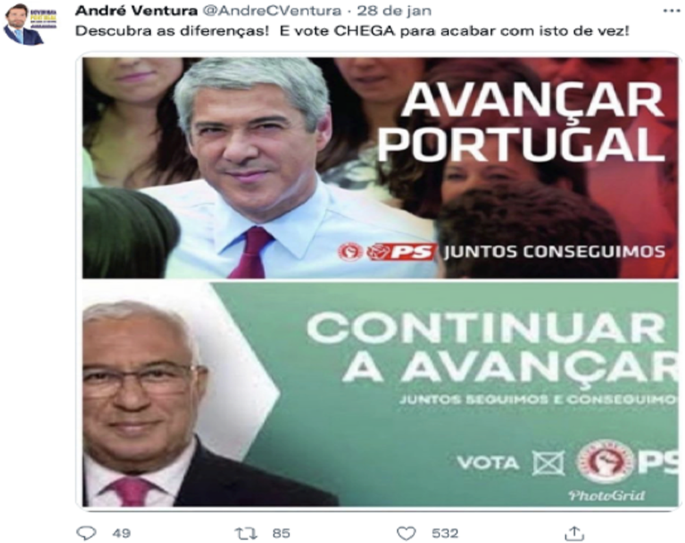Click the tweet text Descubra as diferenças
Image resolution: width=685 pixels, height=543 pixels.
click(172, 31)
